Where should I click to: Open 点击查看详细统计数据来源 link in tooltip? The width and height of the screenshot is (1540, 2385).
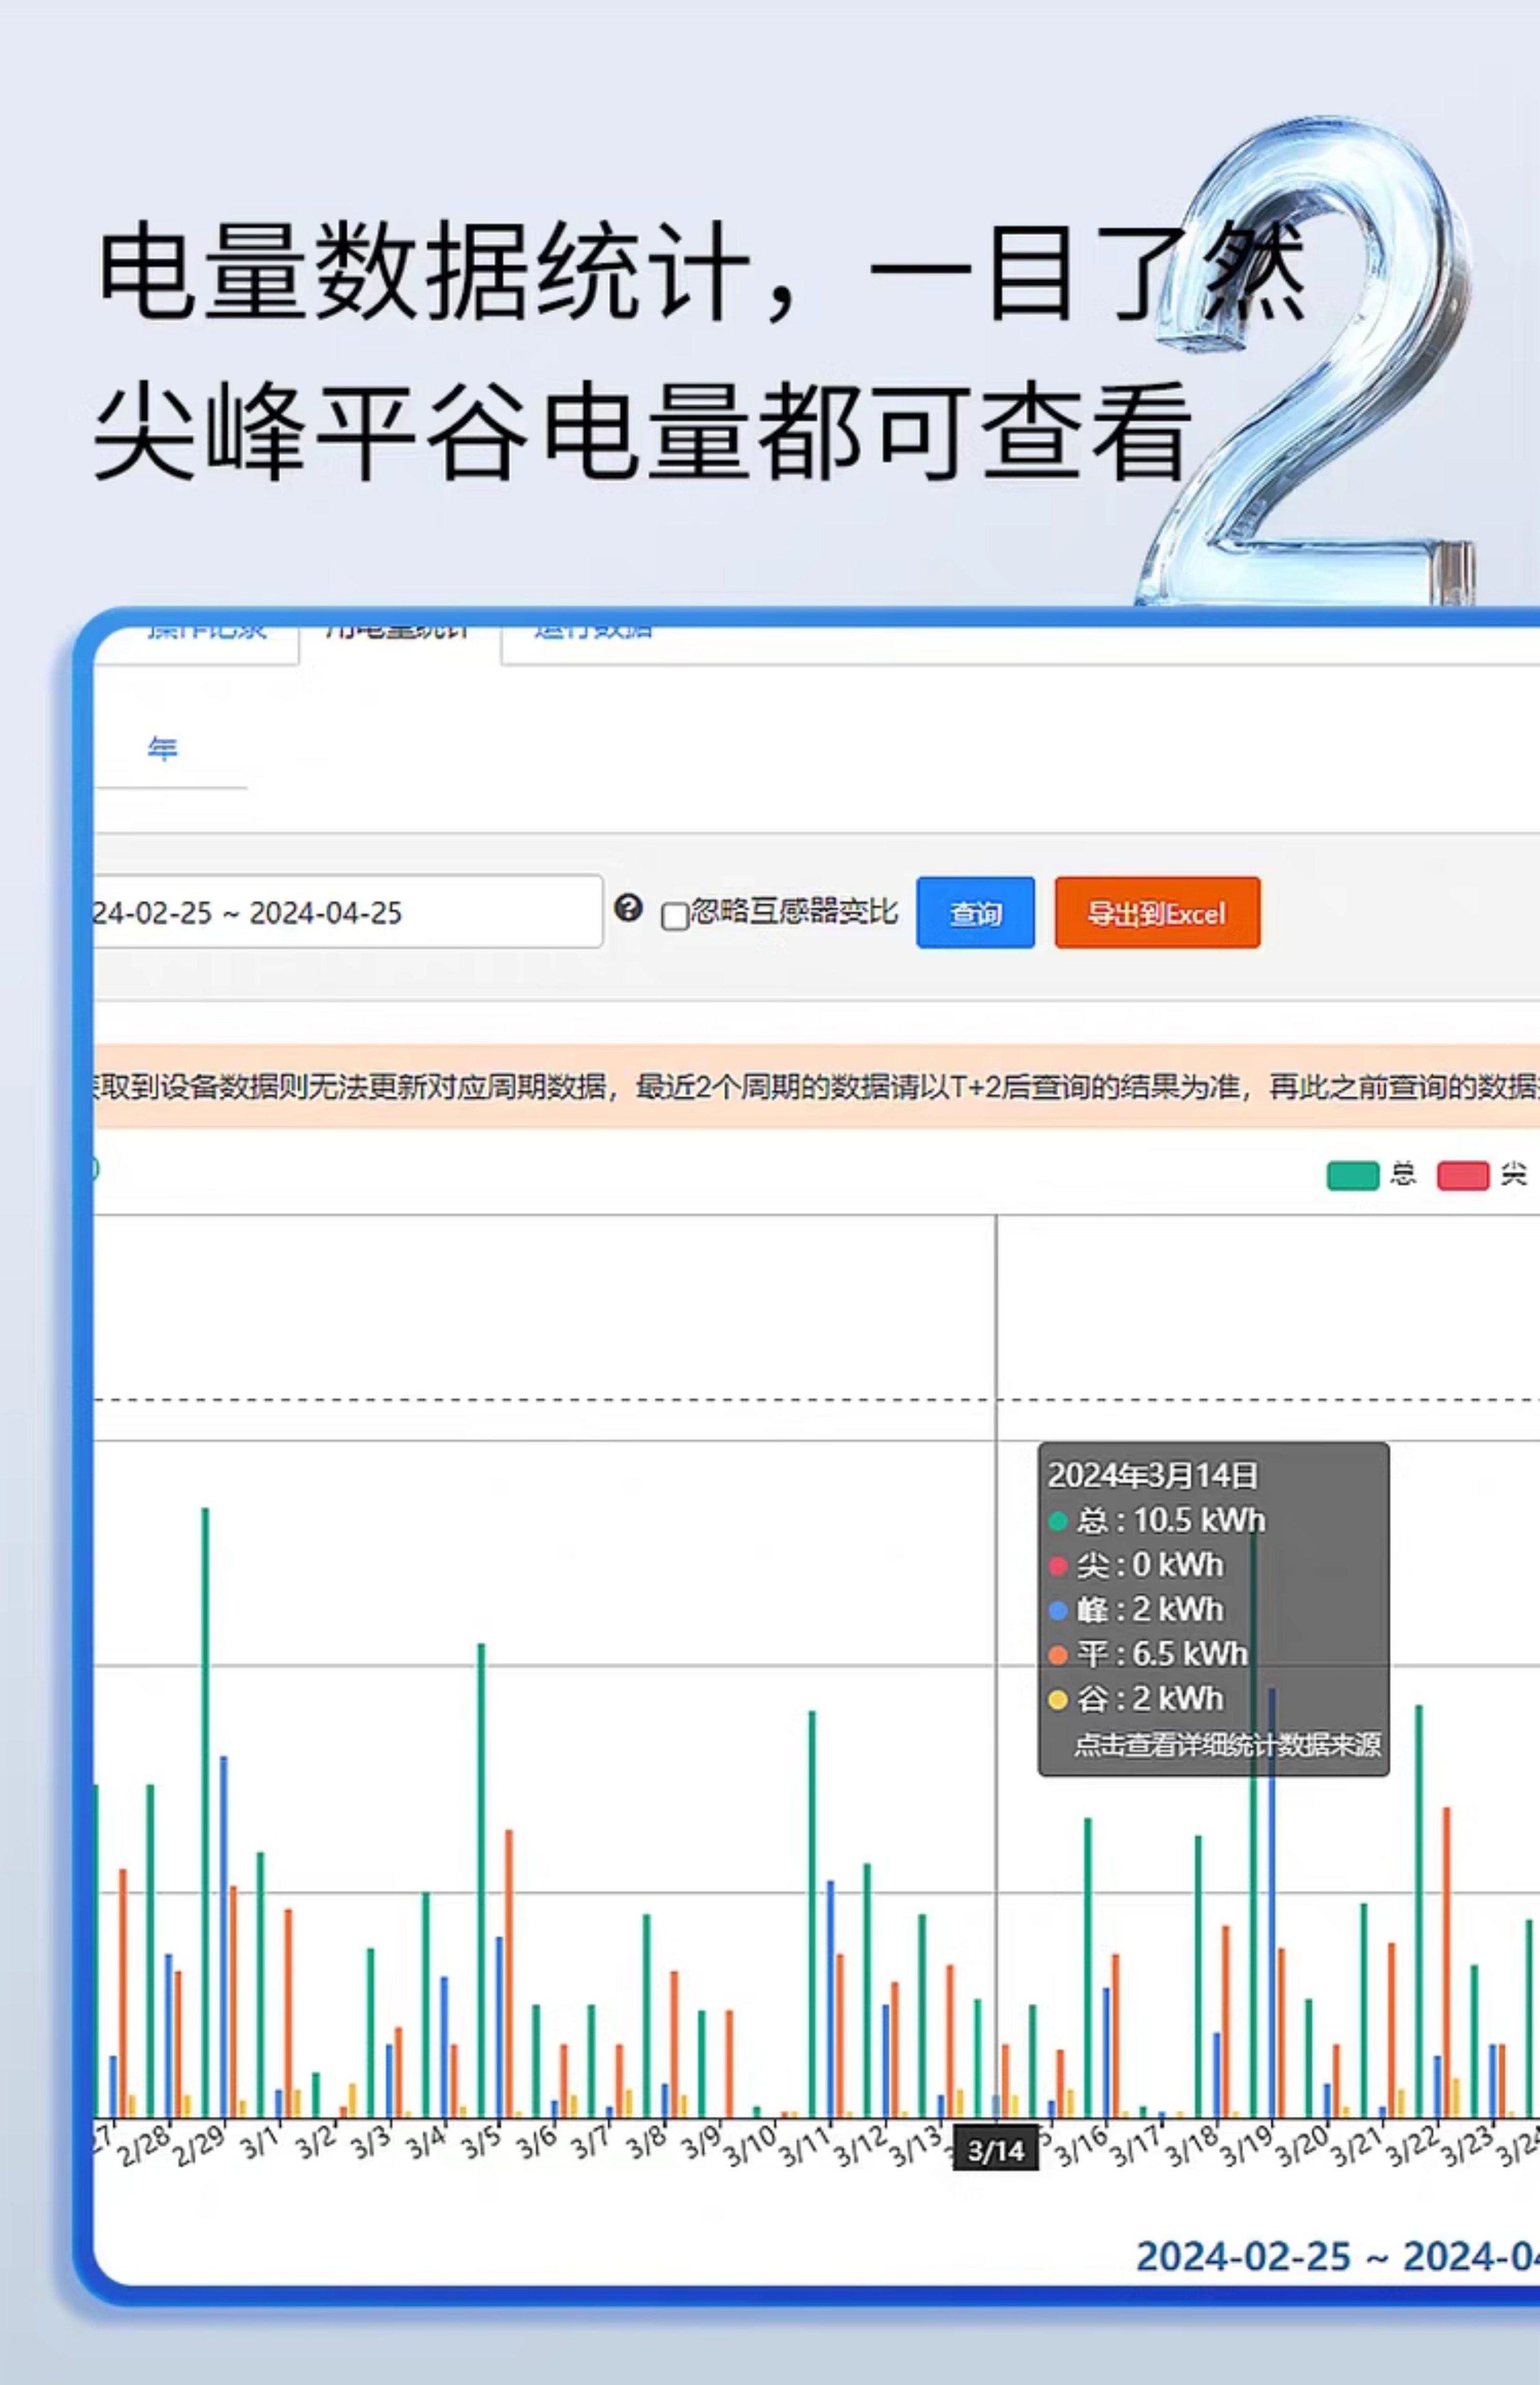click(1227, 1745)
